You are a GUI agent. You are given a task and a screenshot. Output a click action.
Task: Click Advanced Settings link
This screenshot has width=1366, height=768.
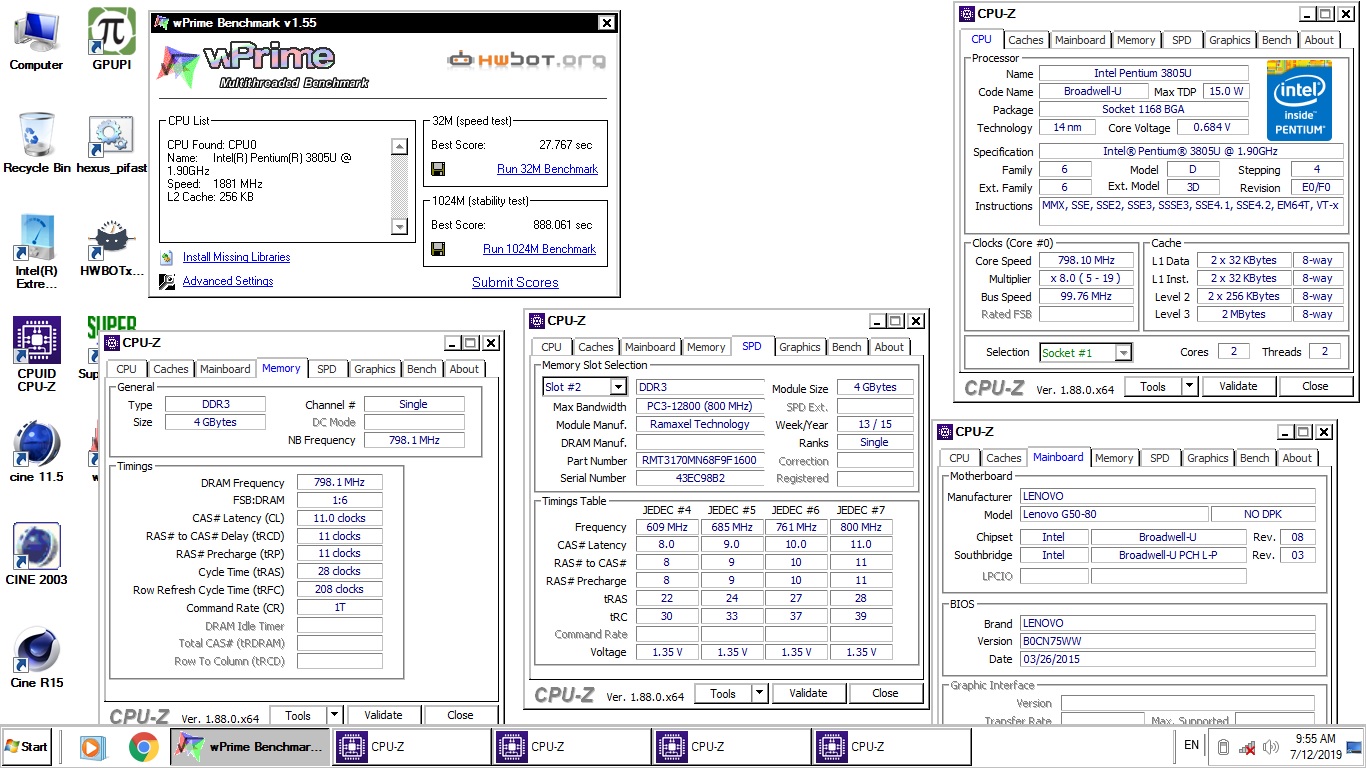click(x=228, y=281)
